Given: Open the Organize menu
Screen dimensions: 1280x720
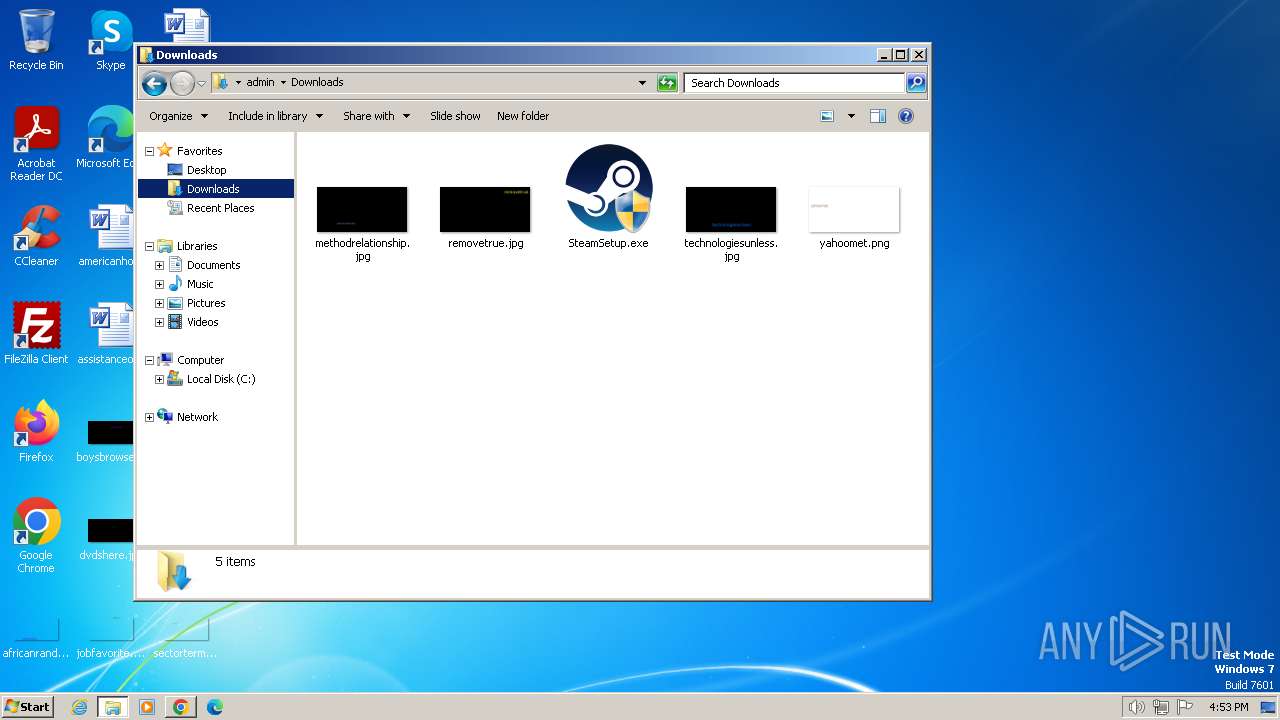Looking at the screenshot, I should coord(179,116).
